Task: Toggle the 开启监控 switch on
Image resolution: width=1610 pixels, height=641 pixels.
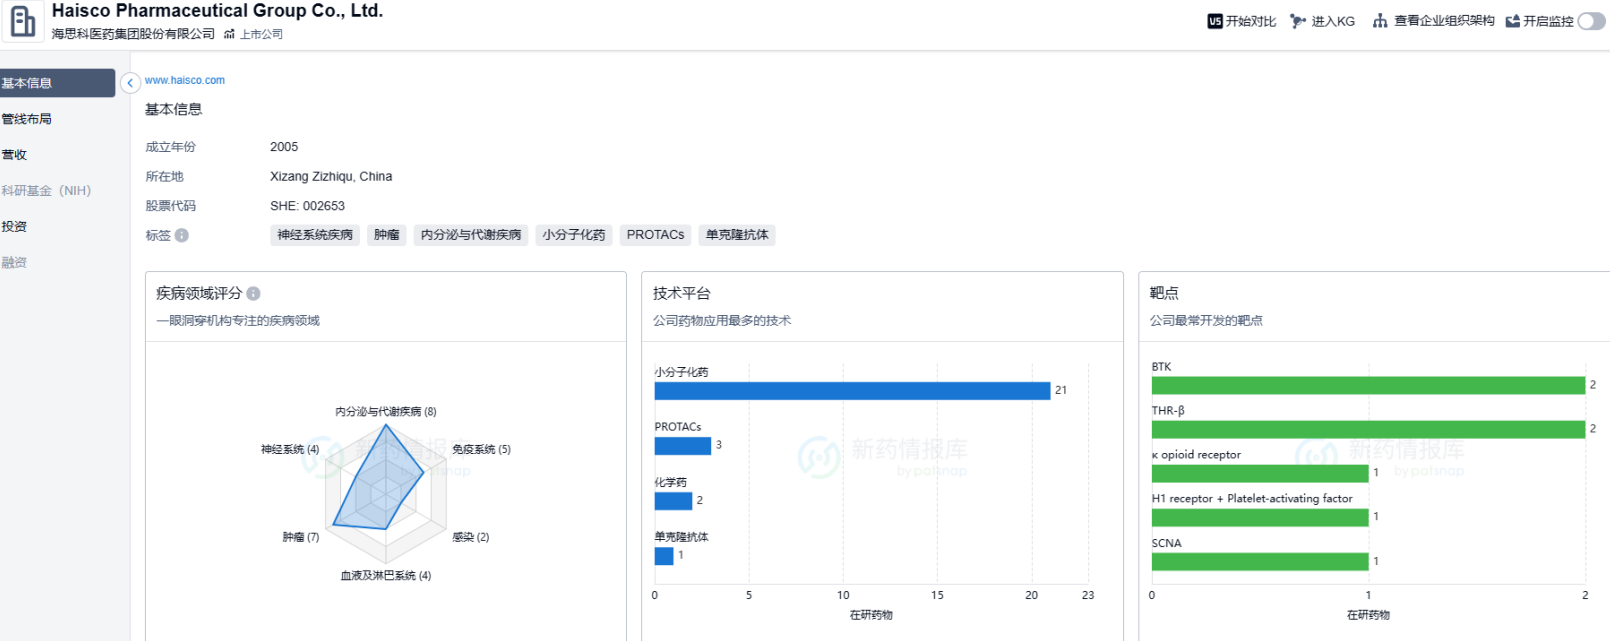Action: pos(1591,21)
